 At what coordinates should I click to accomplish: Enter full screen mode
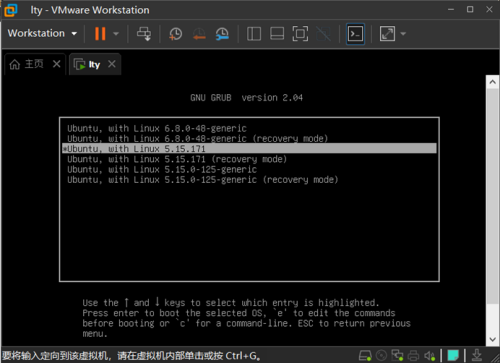click(300, 34)
